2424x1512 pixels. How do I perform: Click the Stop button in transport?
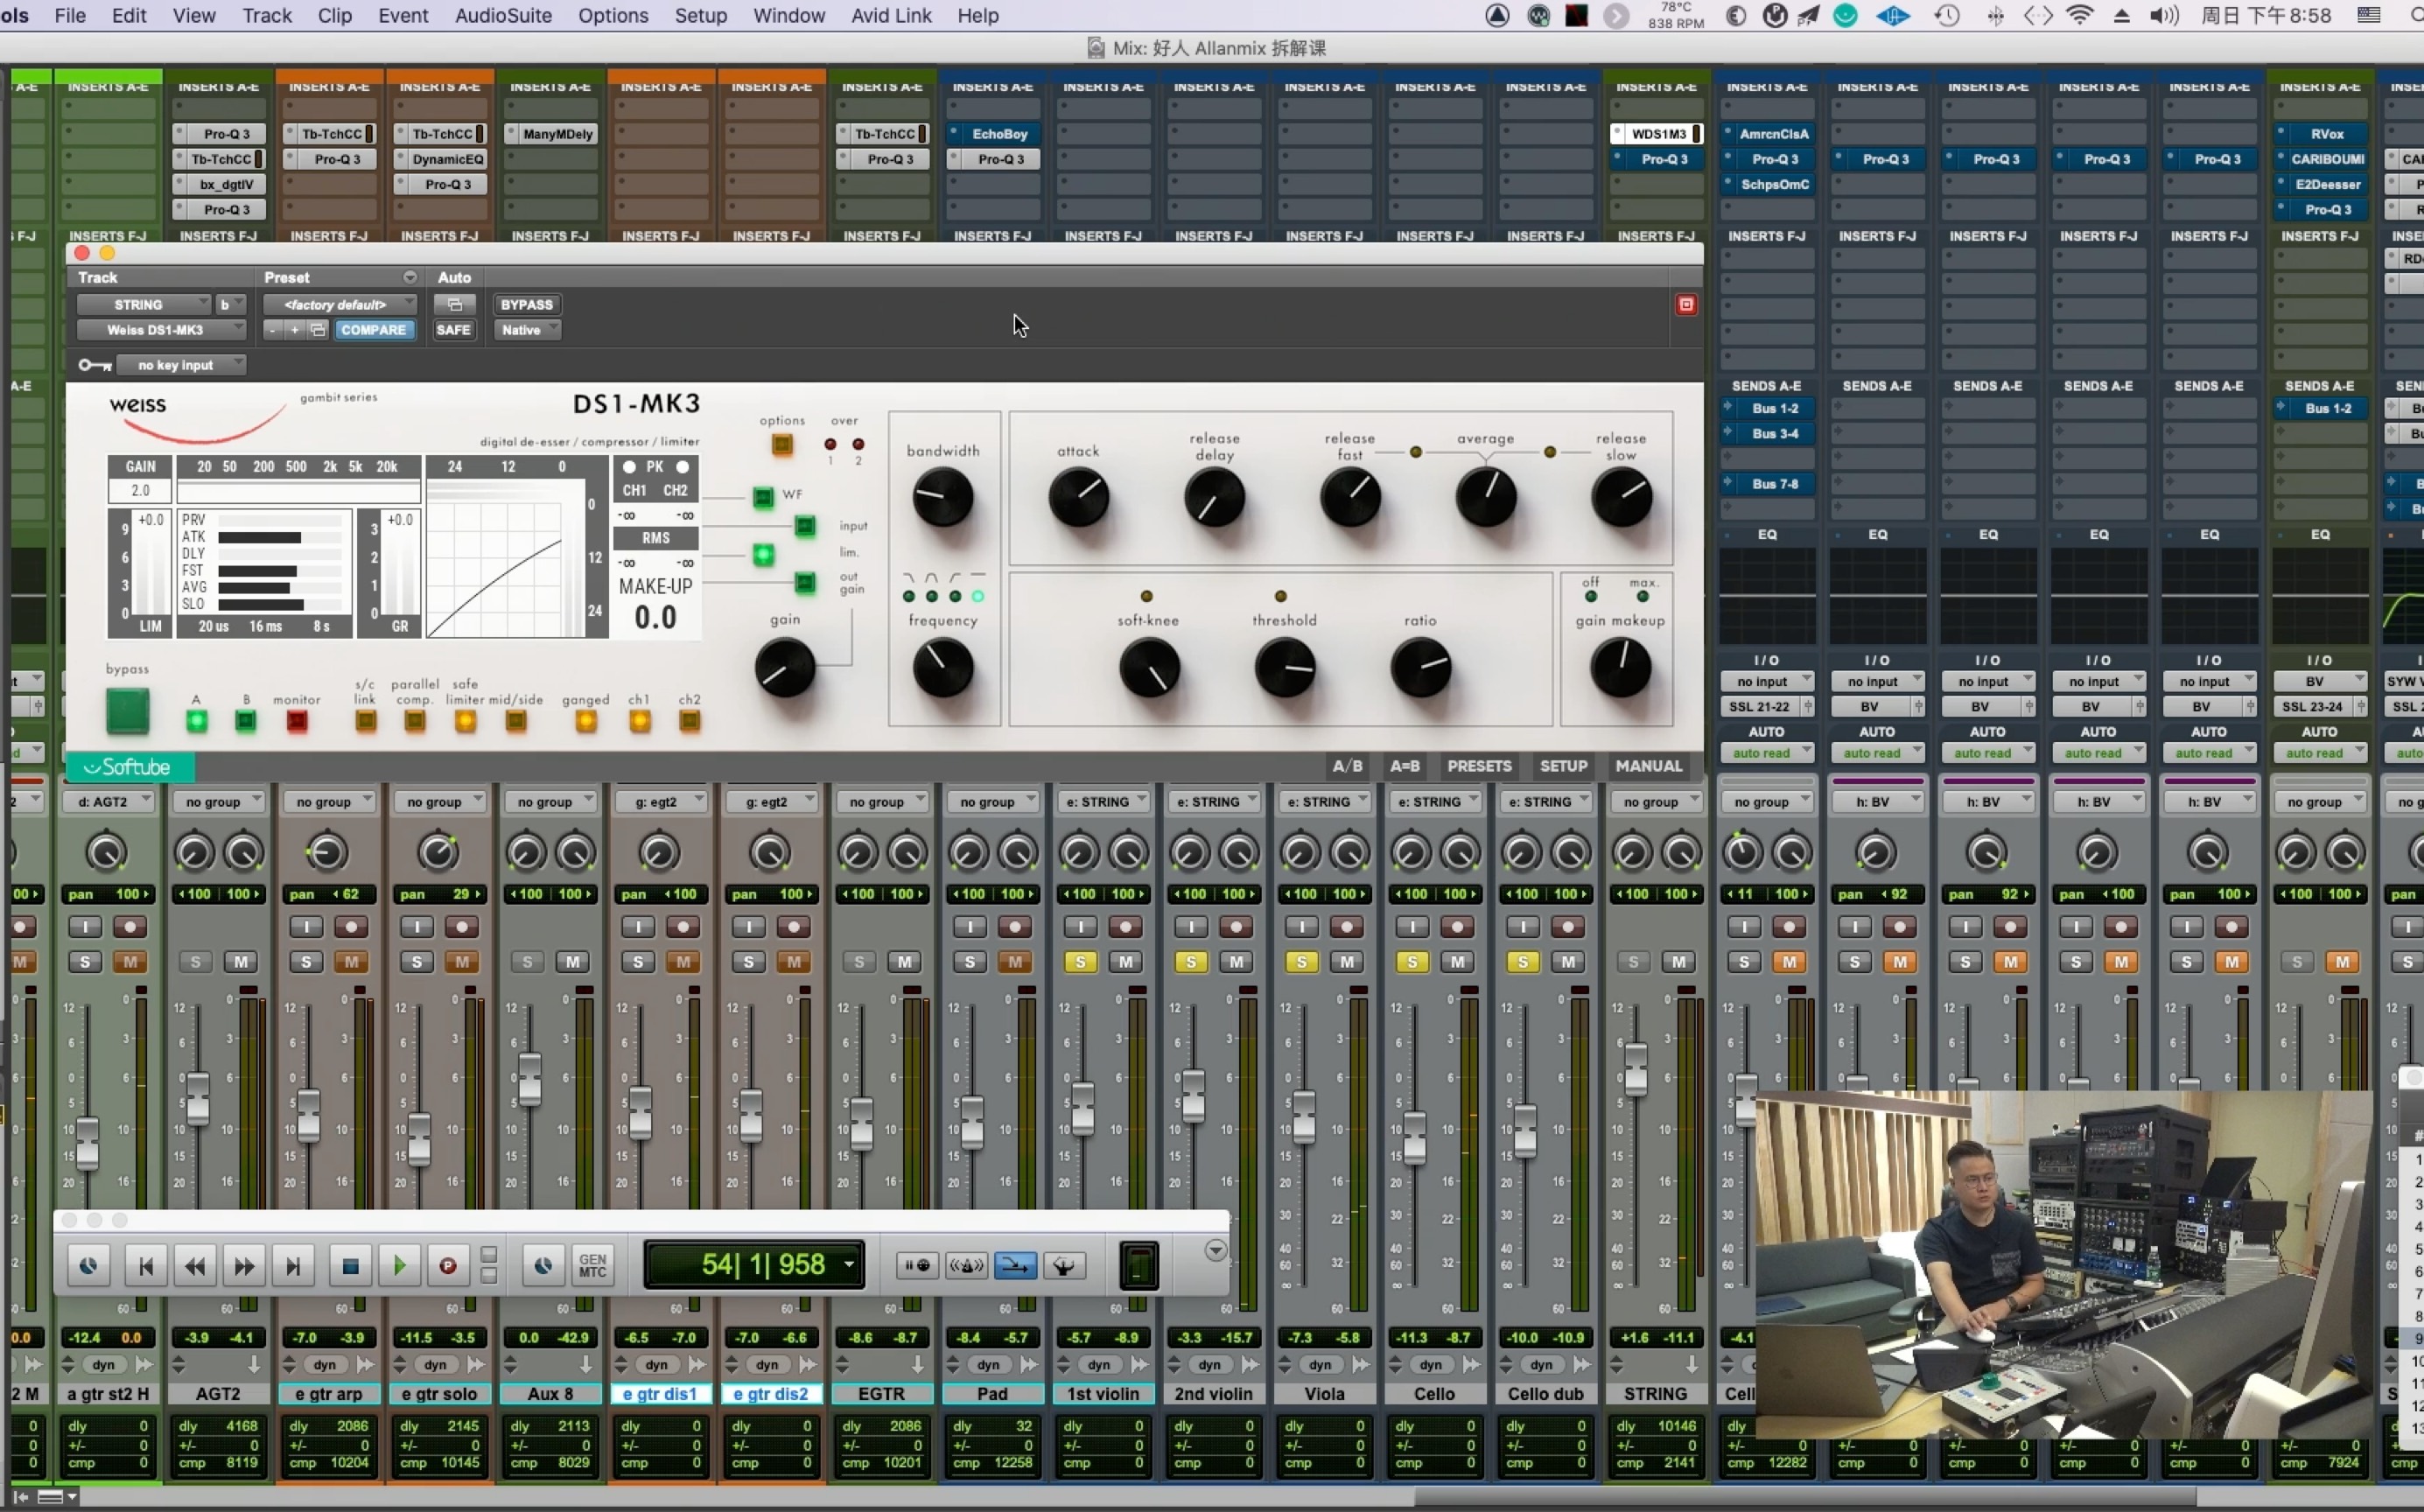coord(350,1266)
